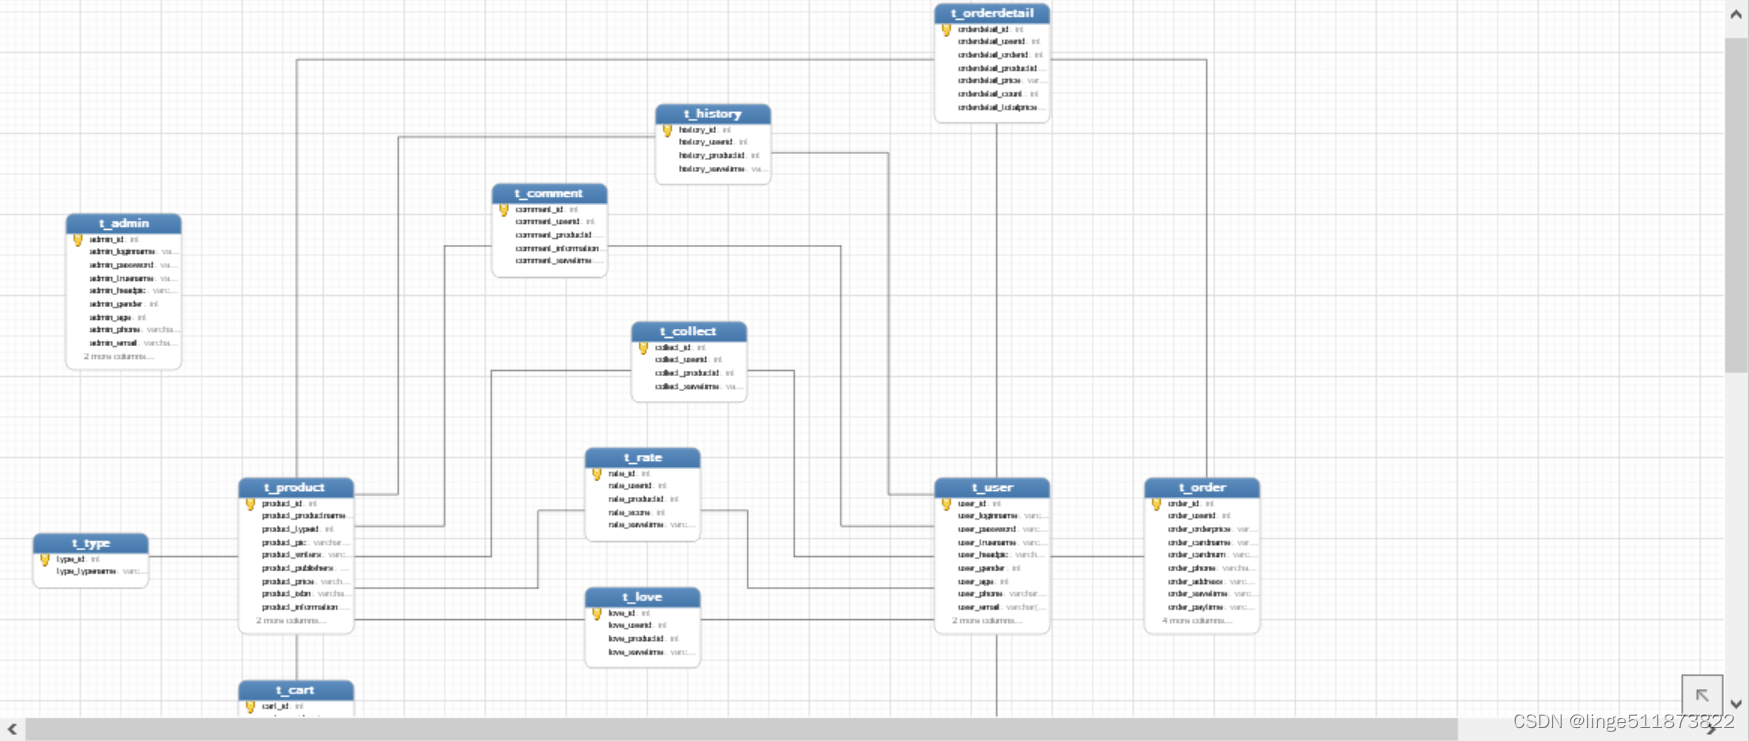Click the horizontal scrollbar thumb
Viewport: 1749px width, 741px height.
point(742,729)
